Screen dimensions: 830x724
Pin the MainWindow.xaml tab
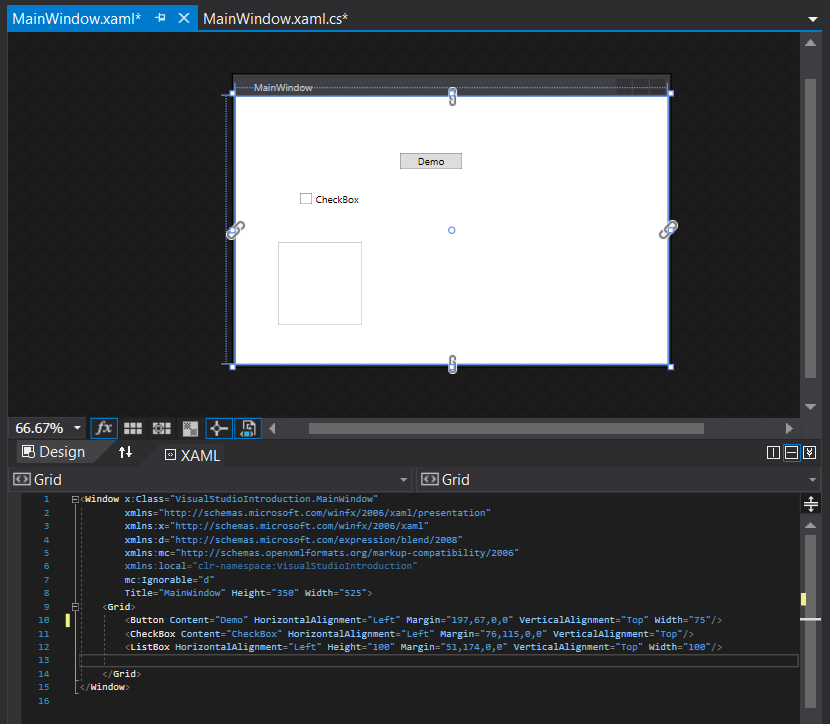[160, 18]
